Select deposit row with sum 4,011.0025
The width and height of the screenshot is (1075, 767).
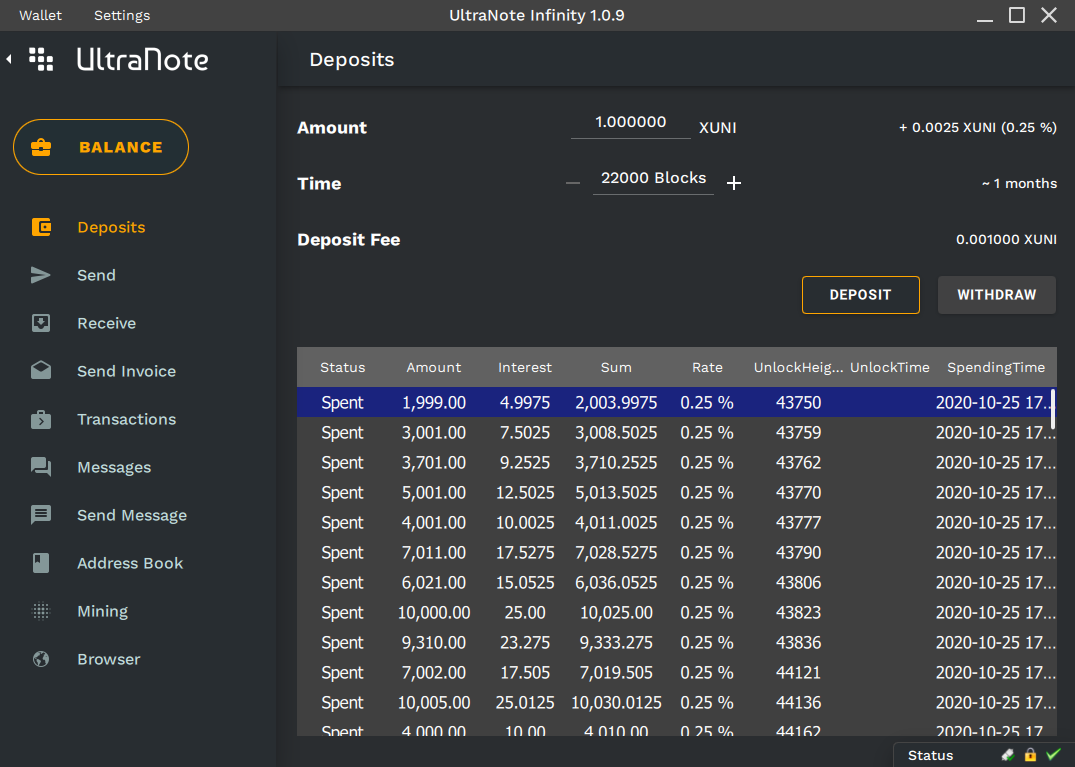click(676, 522)
